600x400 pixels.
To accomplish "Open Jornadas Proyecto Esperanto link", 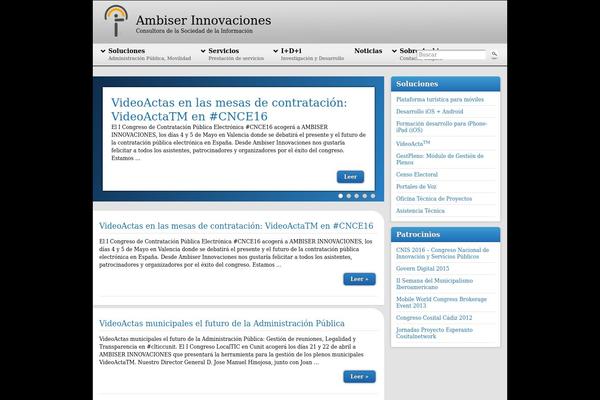I will [434, 333].
